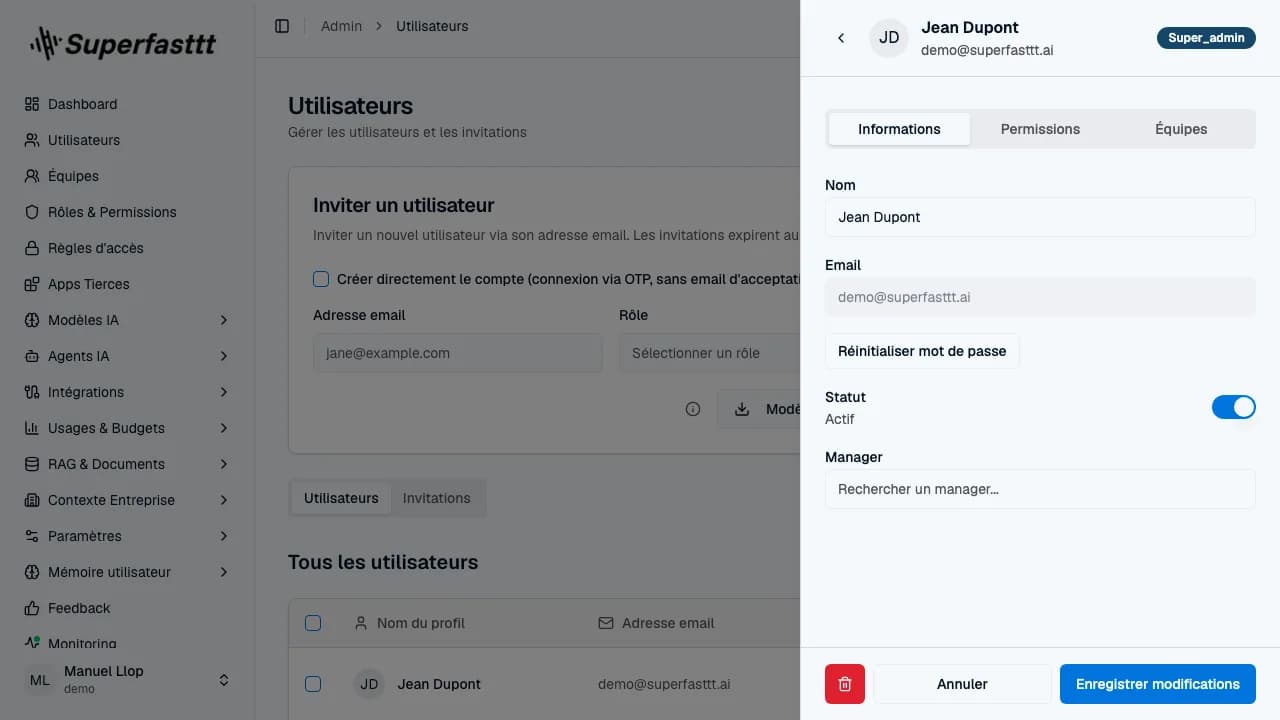Click the Contexte Entreprise icon
The height and width of the screenshot is (720, 1280).
coord(32,500)
